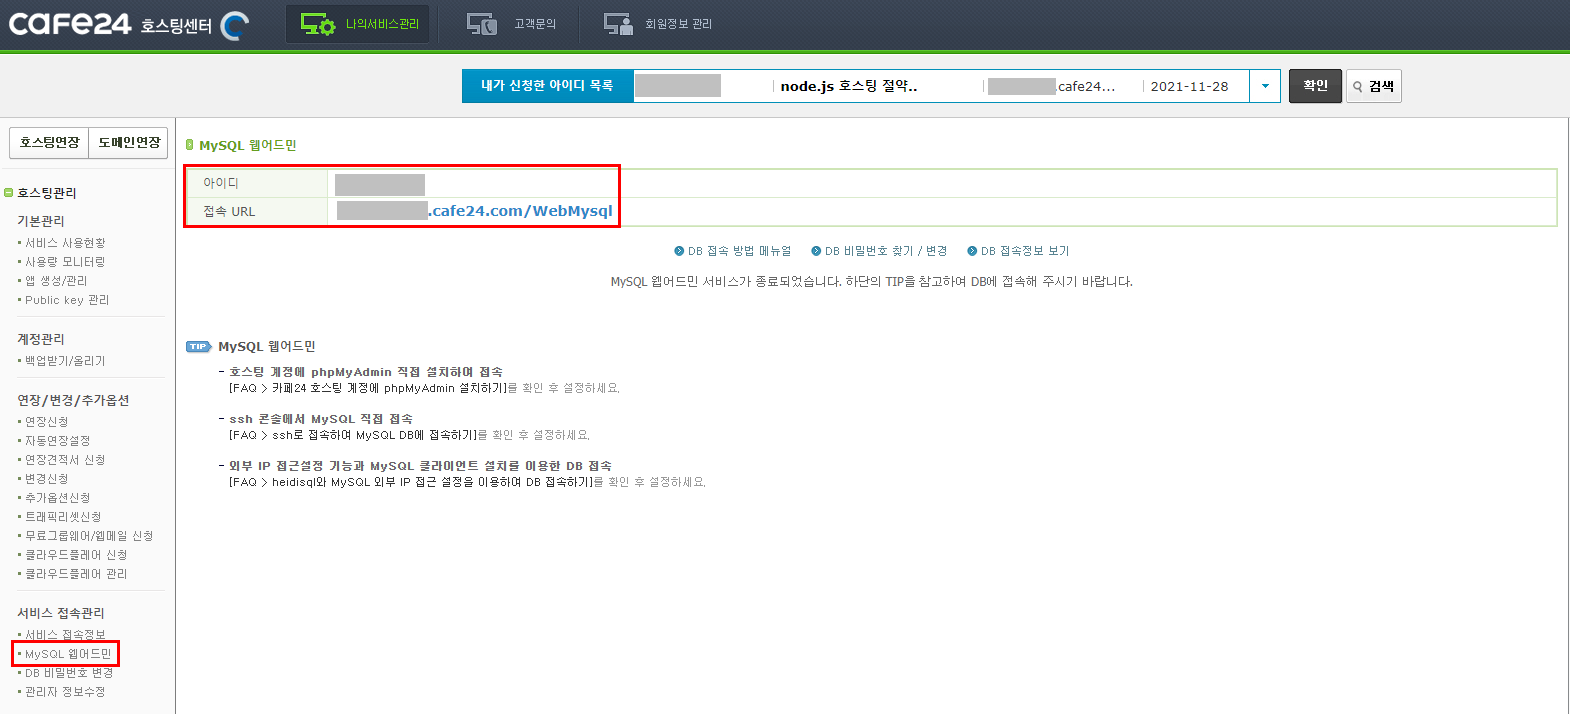The height and width of the screenshot is (714, 1570).
Task: Select 앱 생성/관리 in sidebar
Action: 56,281
